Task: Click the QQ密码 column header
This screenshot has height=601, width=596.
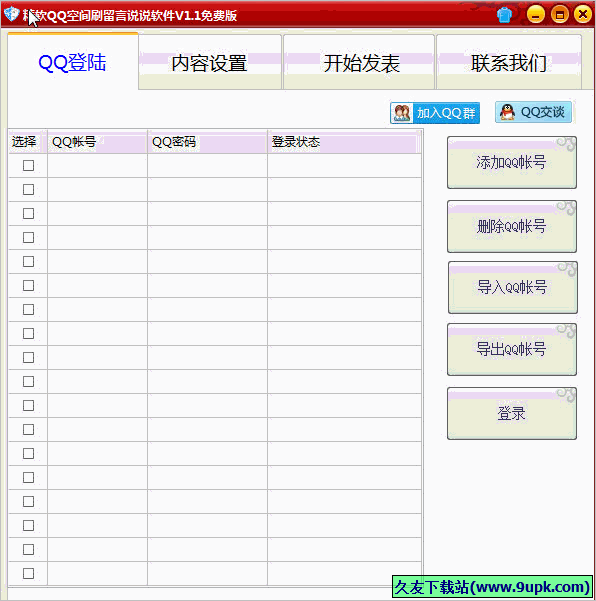Action: pyautogui.click(x=207, y=142)
